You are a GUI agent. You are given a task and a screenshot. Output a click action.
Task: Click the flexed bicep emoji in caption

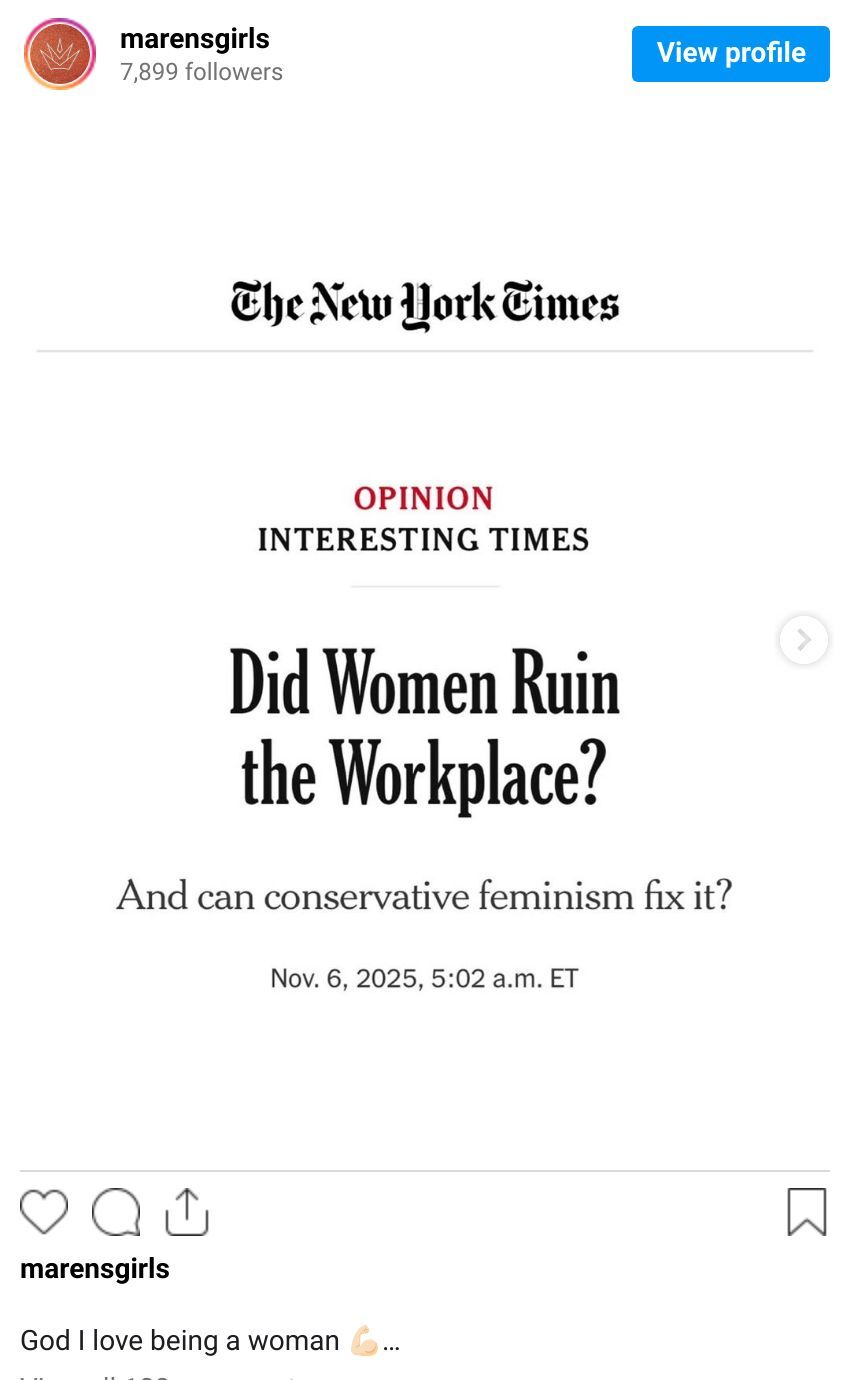[364, 1341]
